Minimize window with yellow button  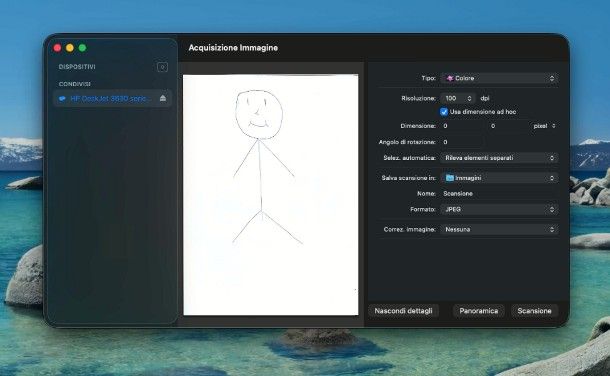coord(70,48)
